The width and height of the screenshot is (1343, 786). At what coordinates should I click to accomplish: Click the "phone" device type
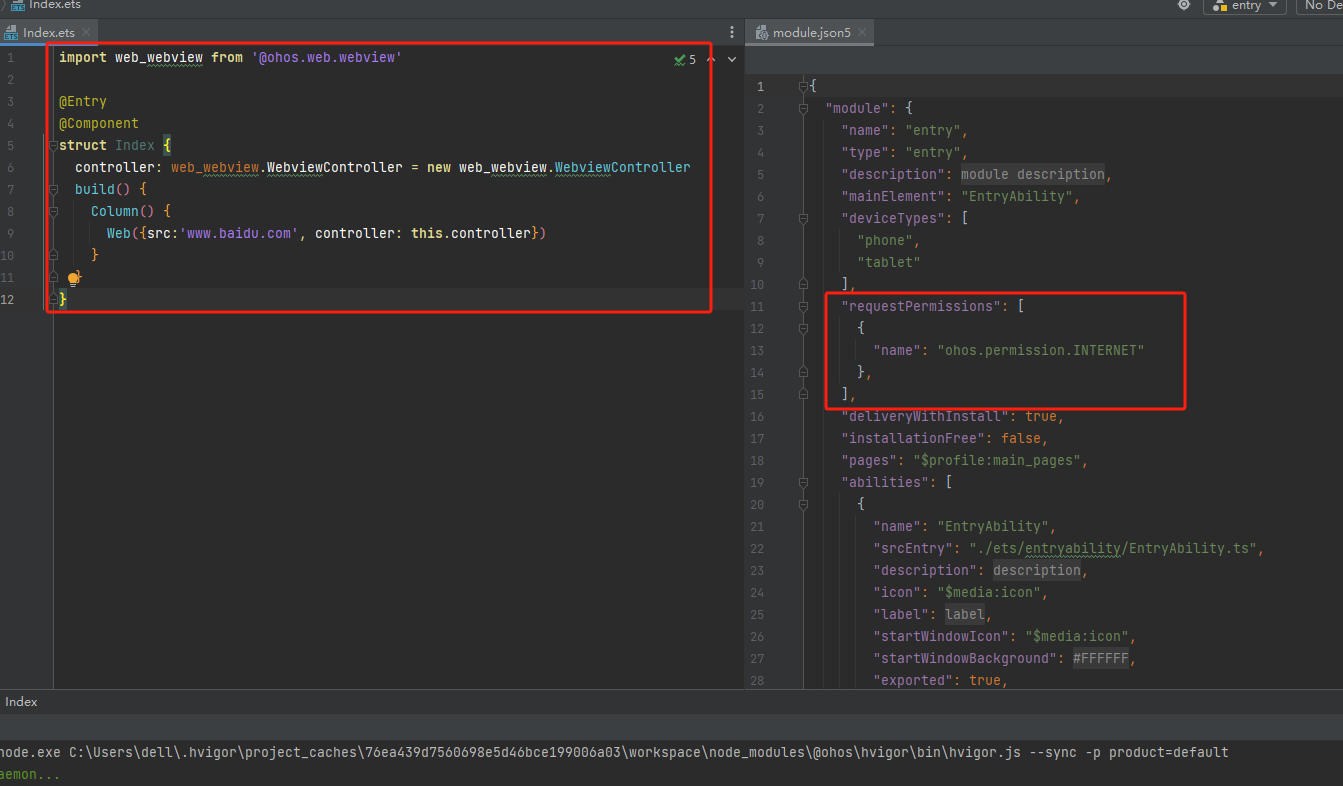coord(885,241)
